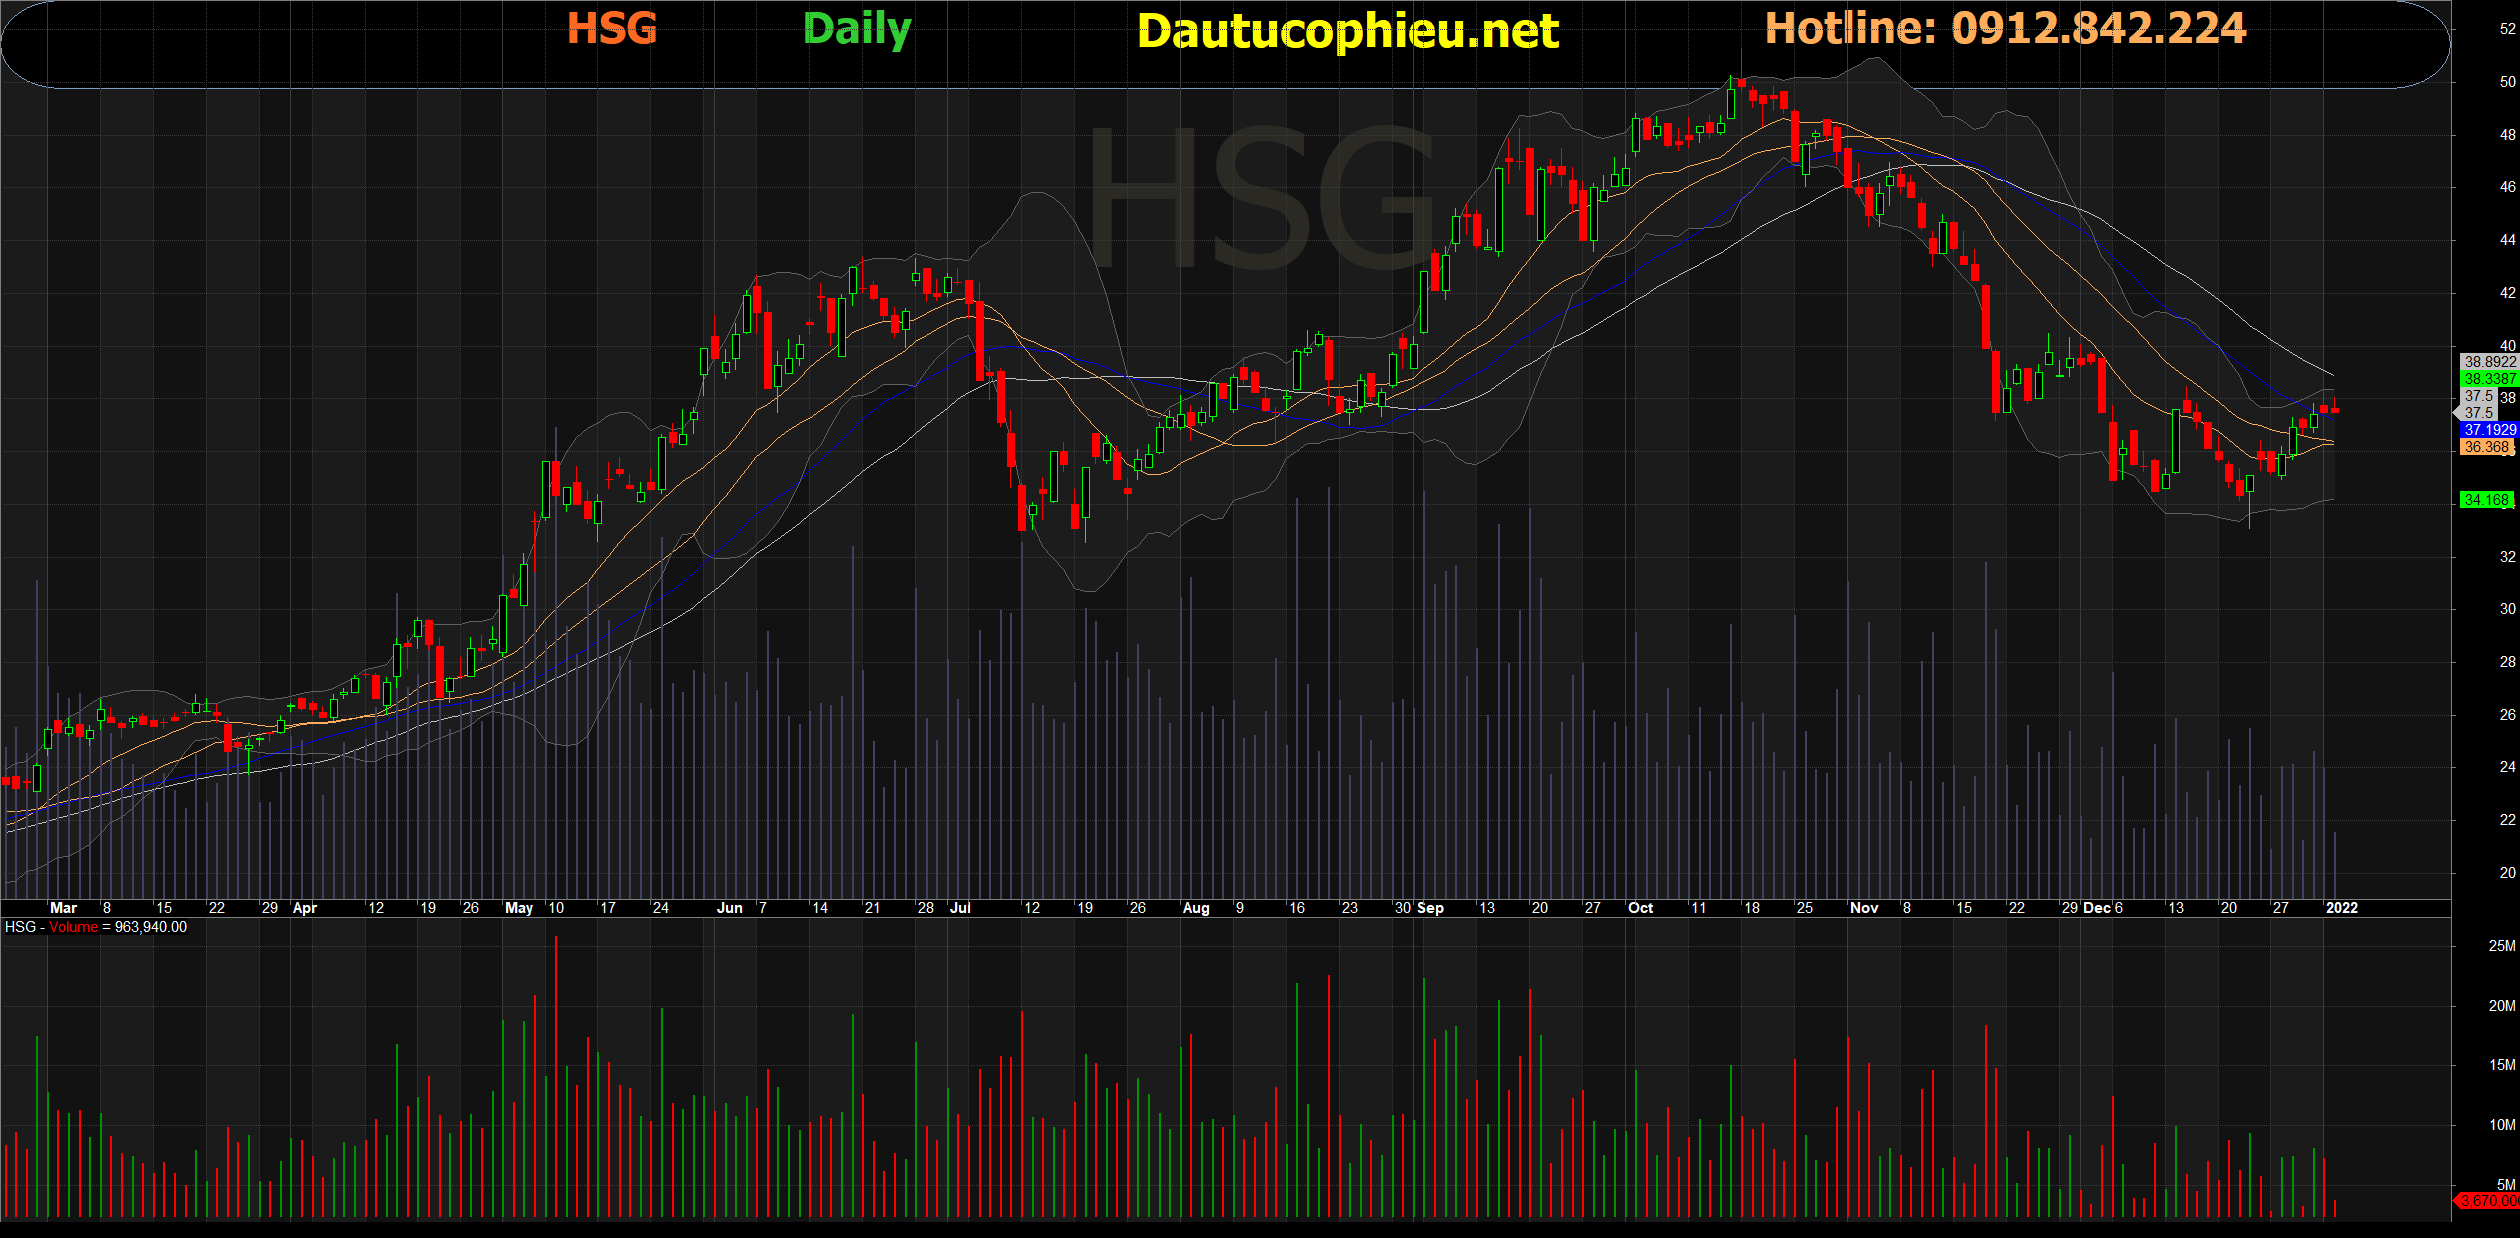
Task: Click the Oct label on date axis
Action: point(1640,908)
